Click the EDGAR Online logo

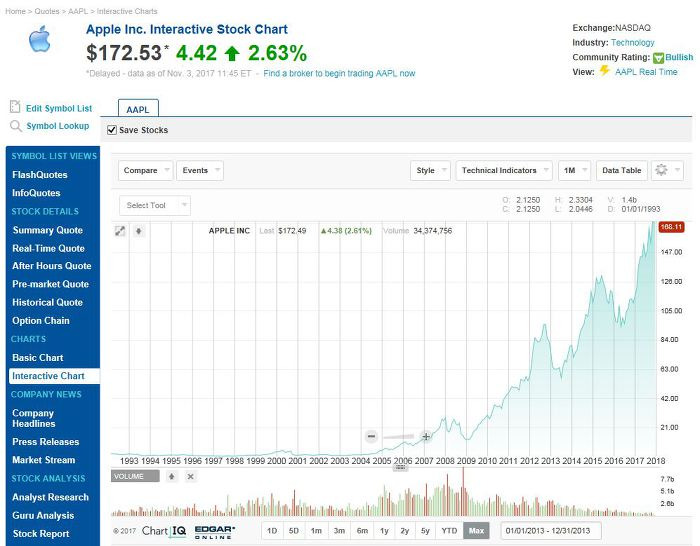tap(215, 532)
